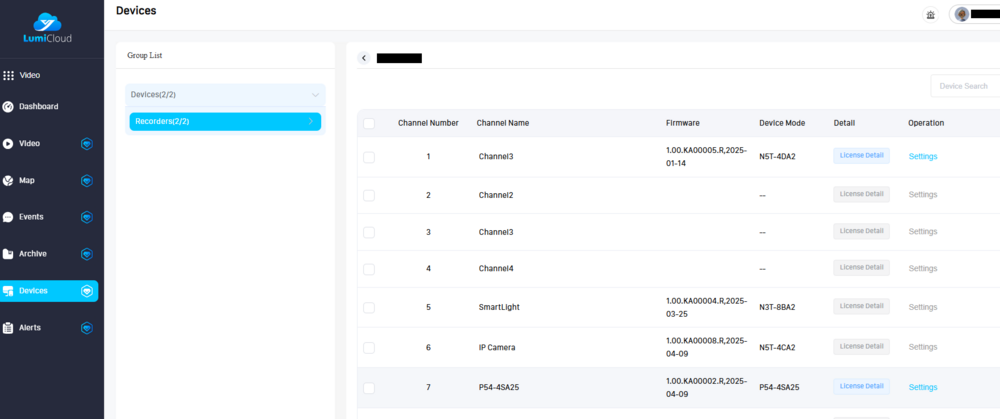Check the box for the SmartLight channel row

[369, 307]
